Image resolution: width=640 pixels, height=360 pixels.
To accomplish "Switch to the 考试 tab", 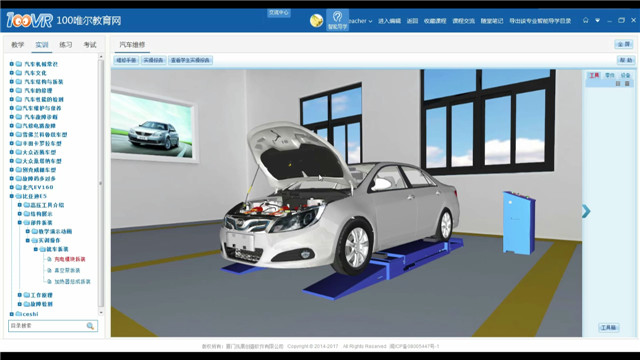I will (90, 44).
